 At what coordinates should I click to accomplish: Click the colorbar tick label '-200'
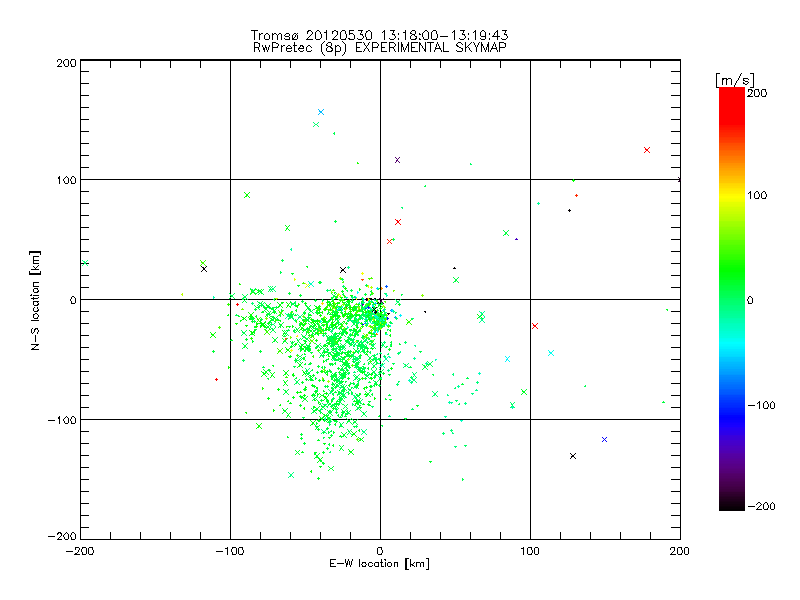pyautogui.click(x=761, y=506)
